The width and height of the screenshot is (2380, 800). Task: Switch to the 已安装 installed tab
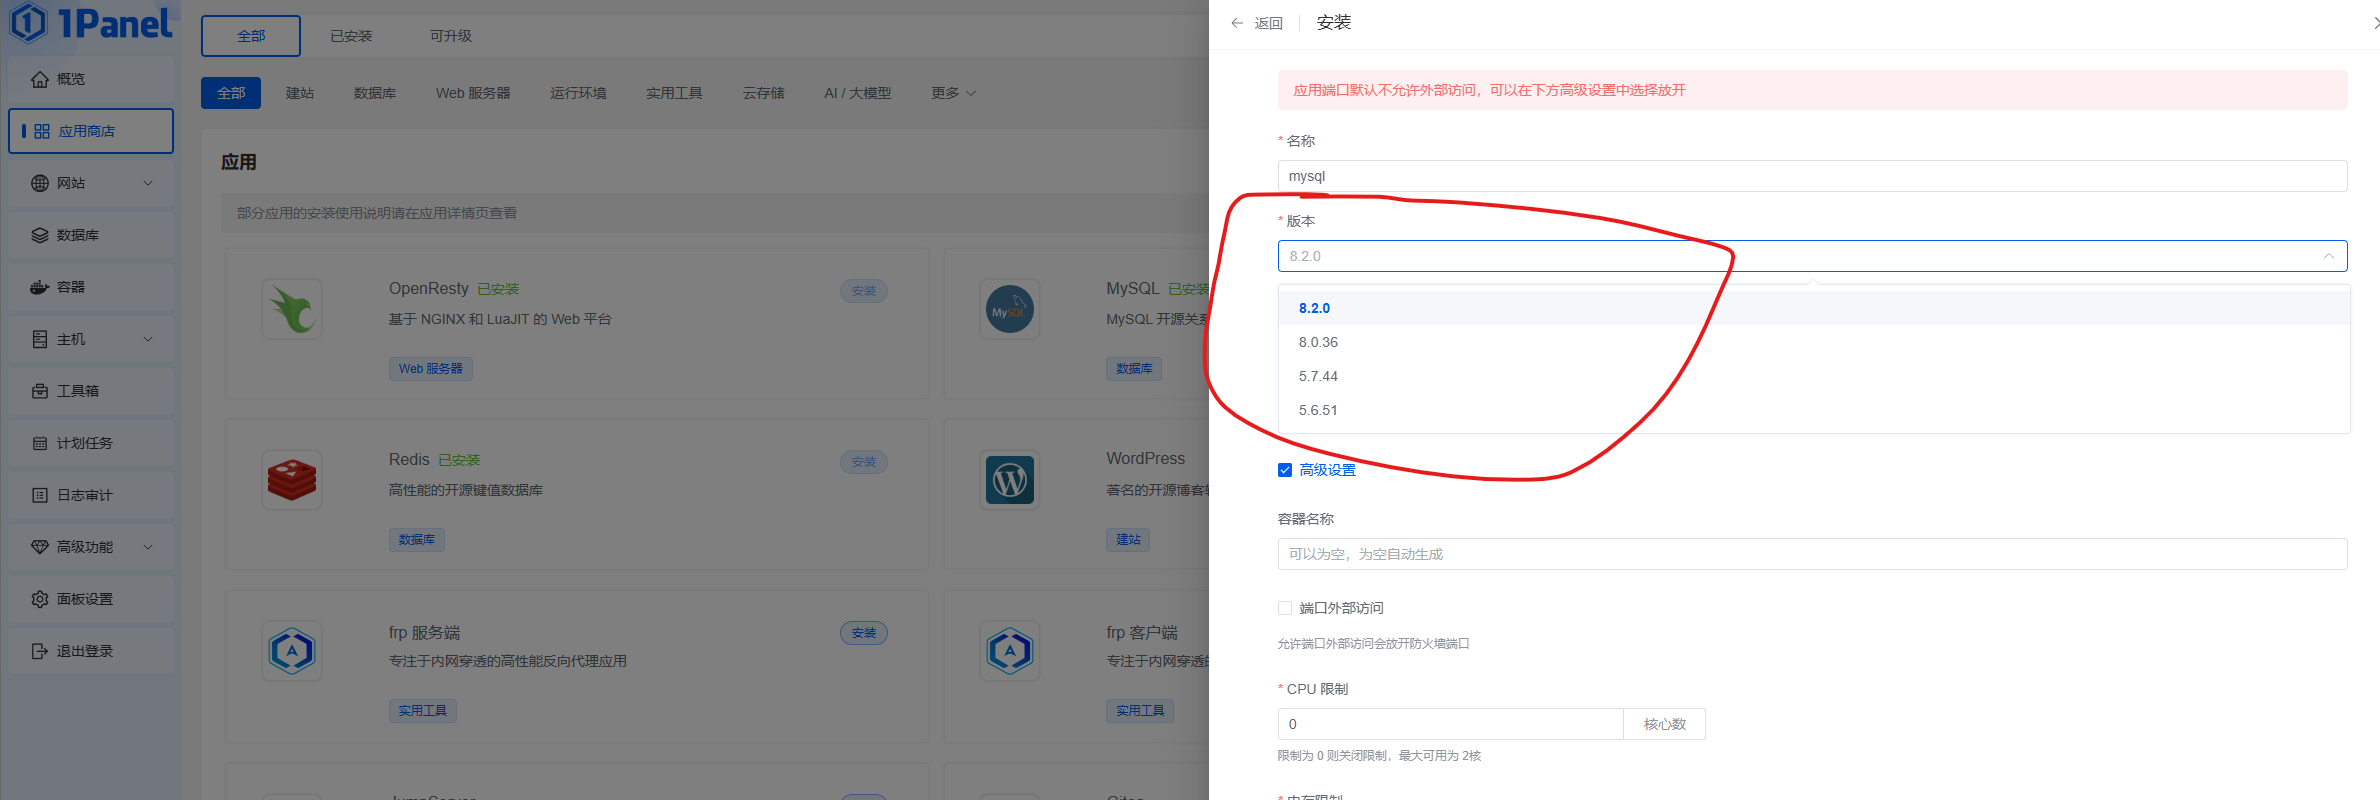pos(351,36)
